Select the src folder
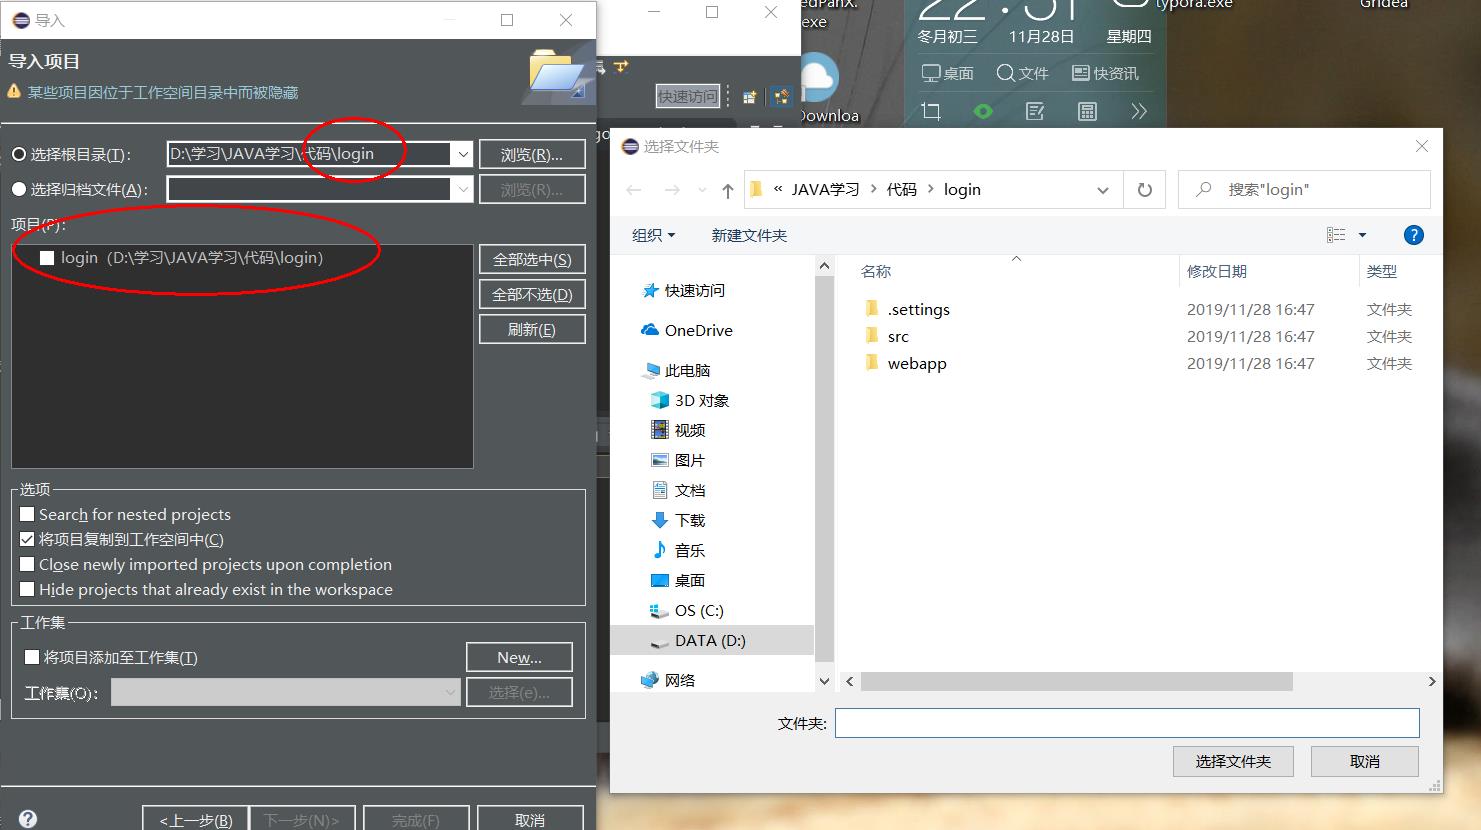This screenshot has width=1481, height=830. tap(887, 336)
